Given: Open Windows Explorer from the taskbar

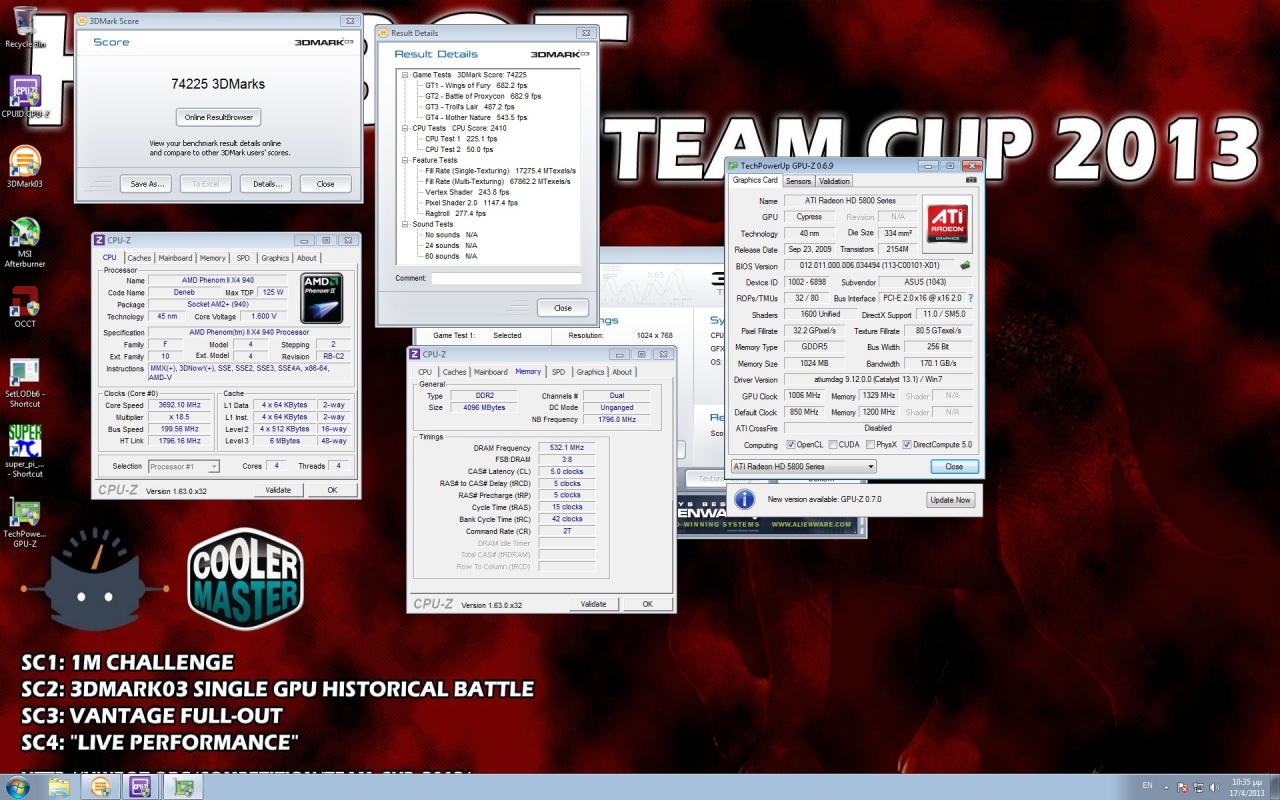Looking at the screenshot, I should click(59, 787).
